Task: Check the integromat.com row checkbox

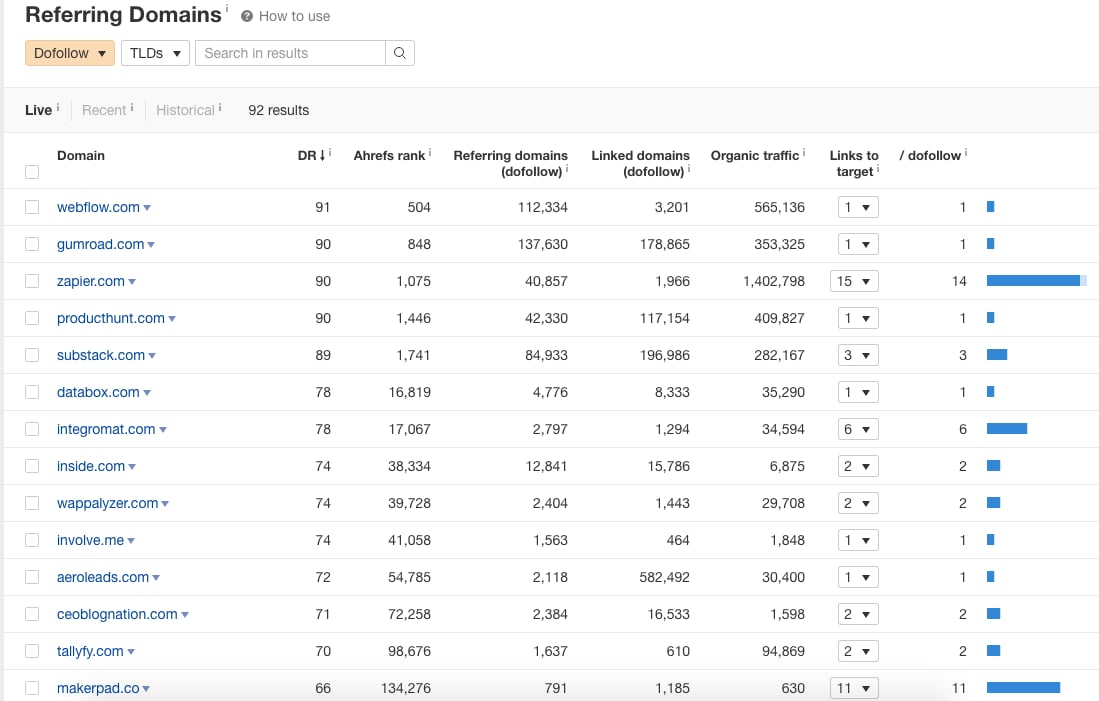Action: tap(32, 429)
